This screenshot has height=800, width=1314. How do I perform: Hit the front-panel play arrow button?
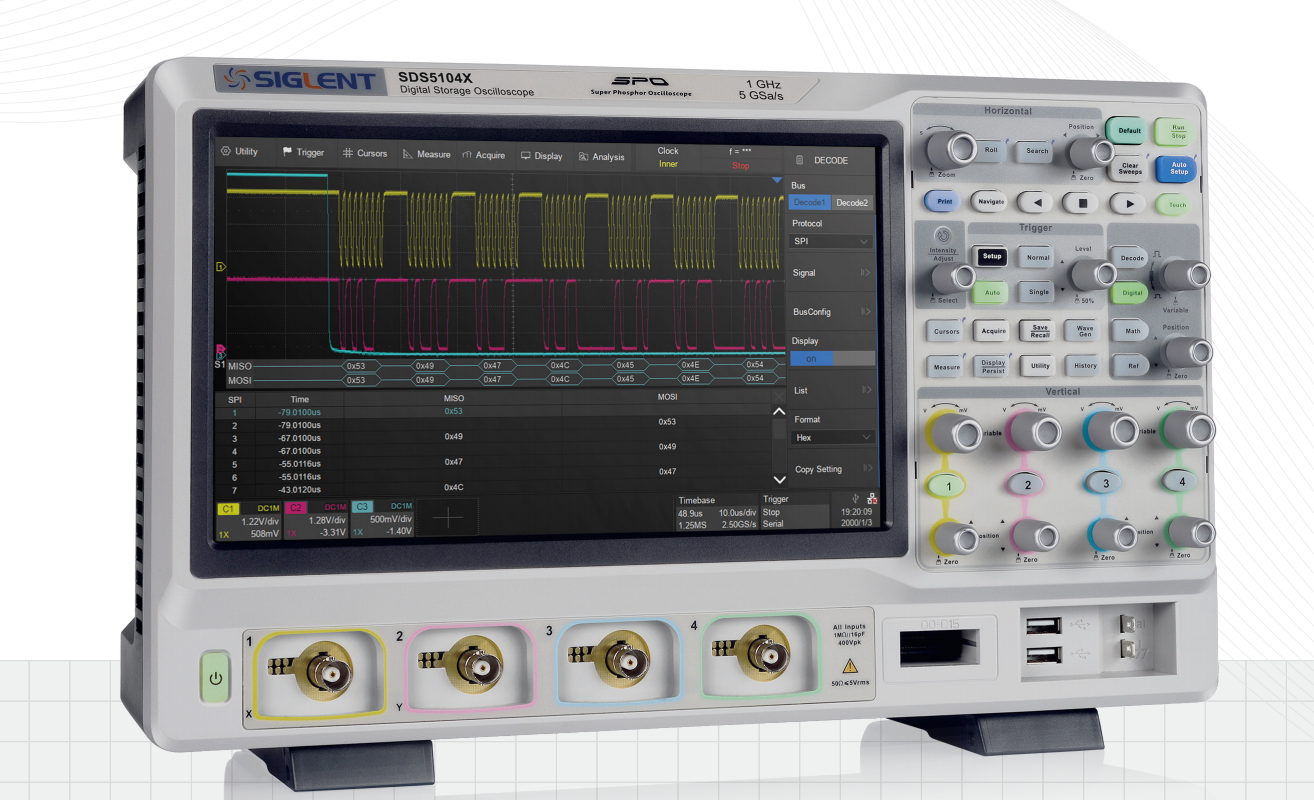click(x=1128, y=203)
